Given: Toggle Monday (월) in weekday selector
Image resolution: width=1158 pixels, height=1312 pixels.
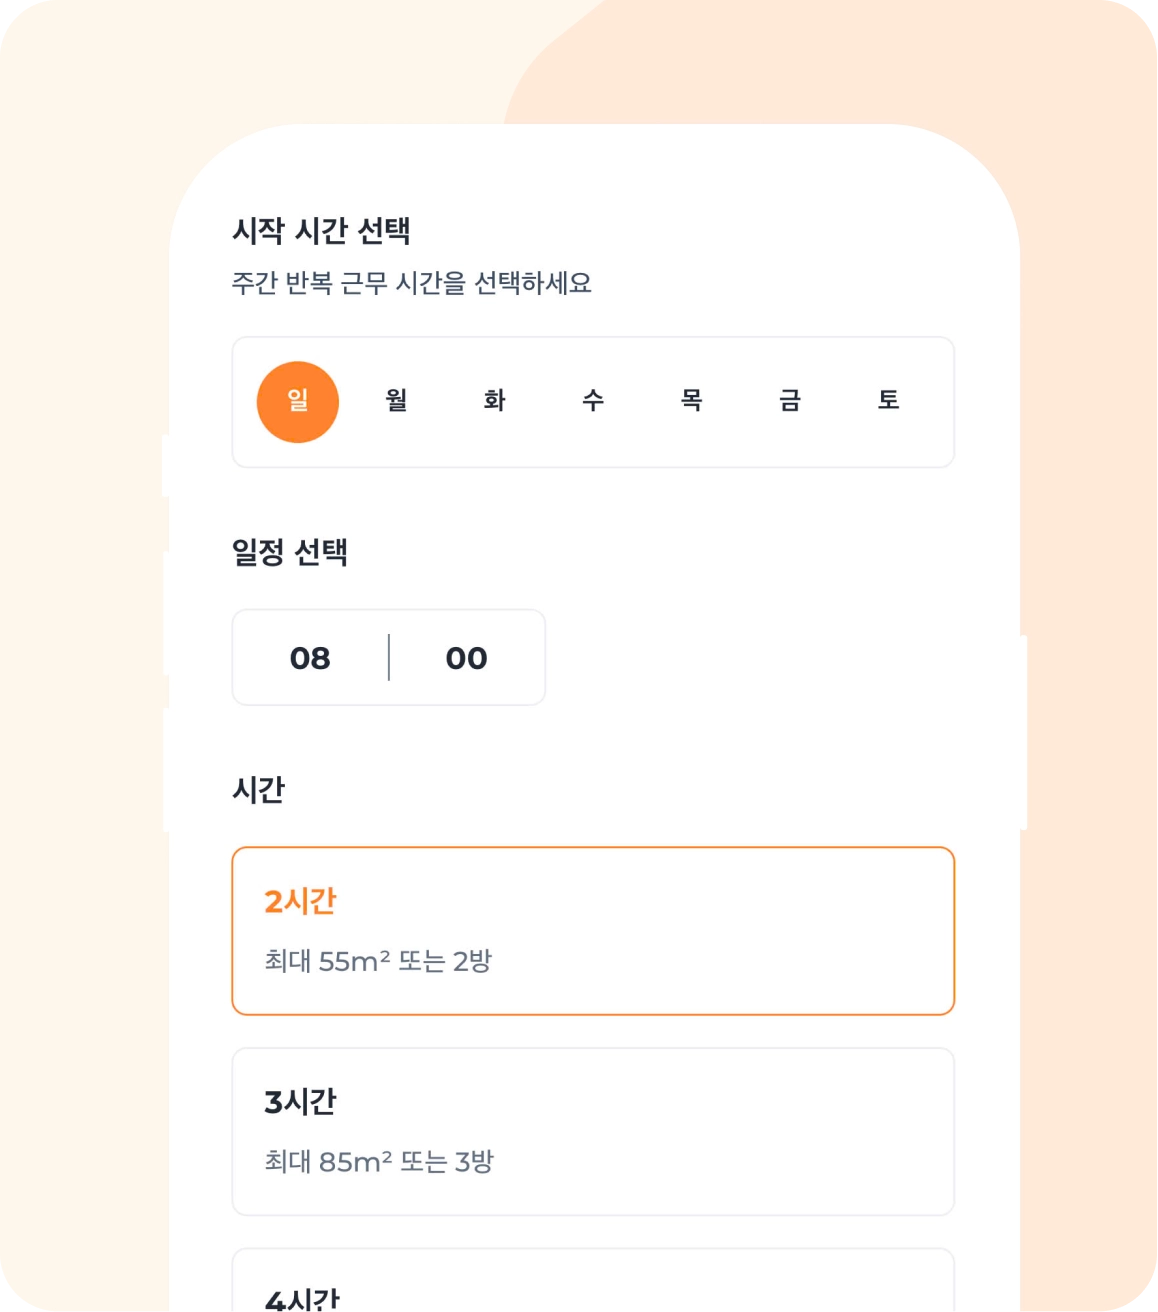Looking at the screenshot, I should click(396, 402).
